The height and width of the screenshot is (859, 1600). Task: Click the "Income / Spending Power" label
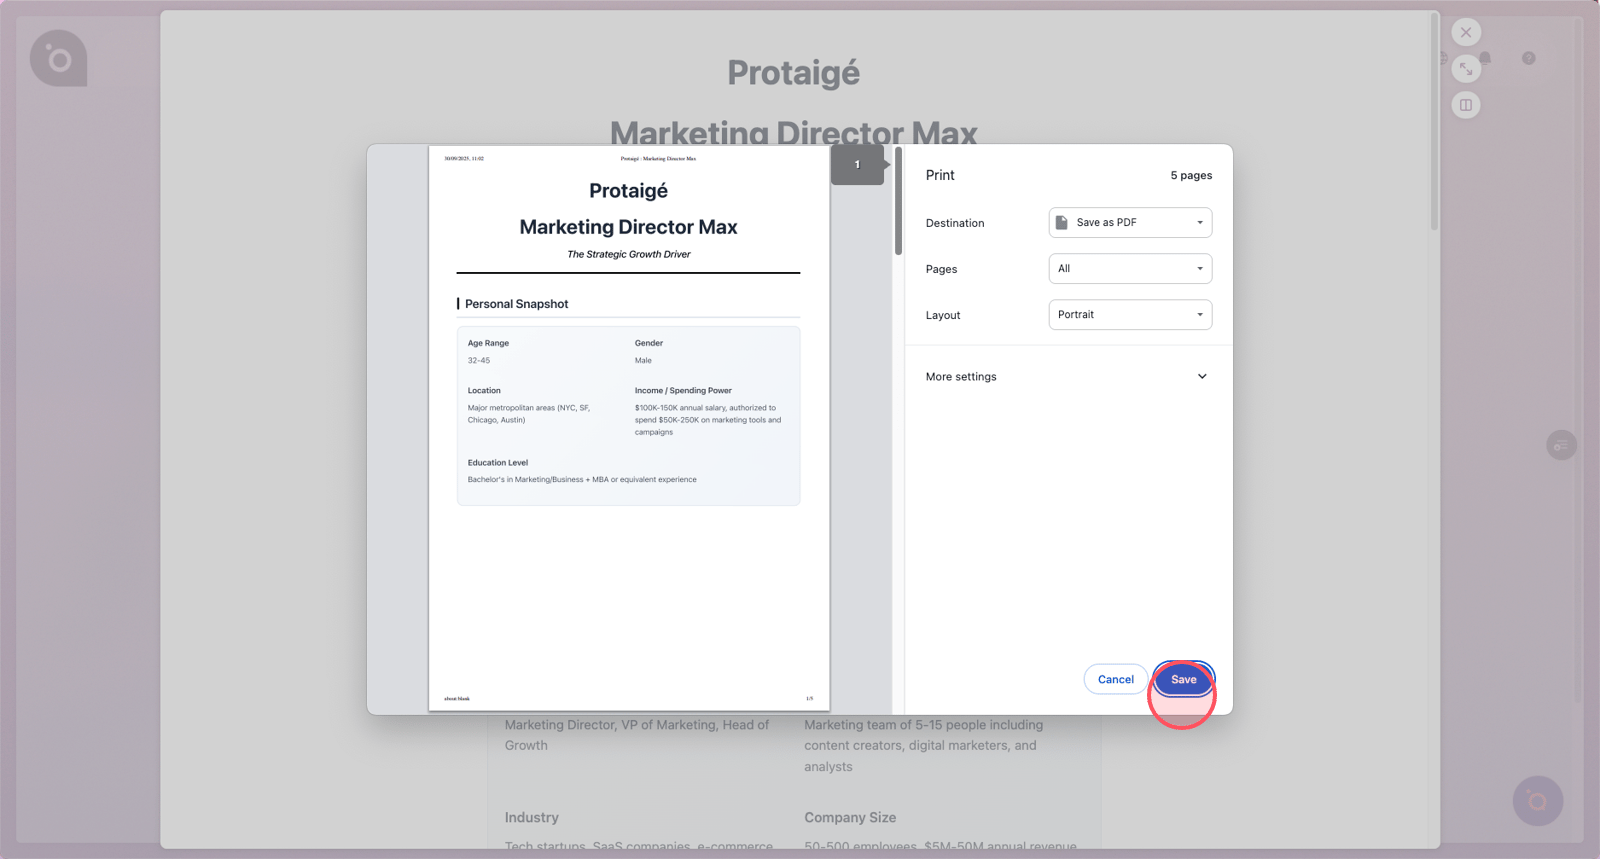pyautogui.click(x=683, y=390)
